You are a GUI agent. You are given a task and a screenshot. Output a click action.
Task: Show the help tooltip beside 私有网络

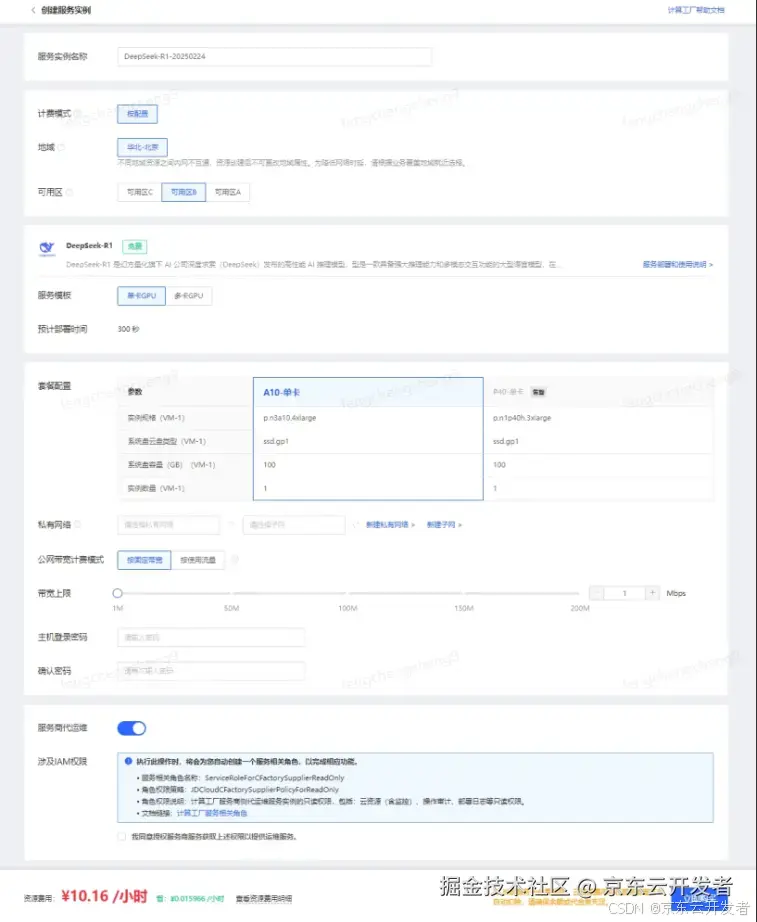(x=78, y=525)
